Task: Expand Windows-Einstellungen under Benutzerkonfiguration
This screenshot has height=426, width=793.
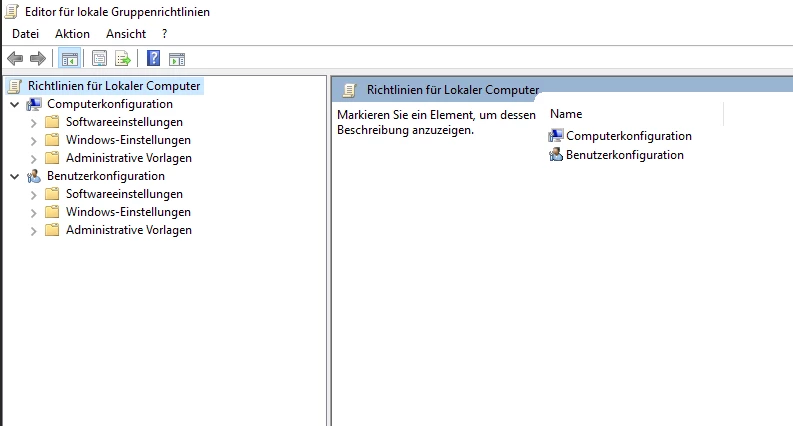Action: pos(34,212)
